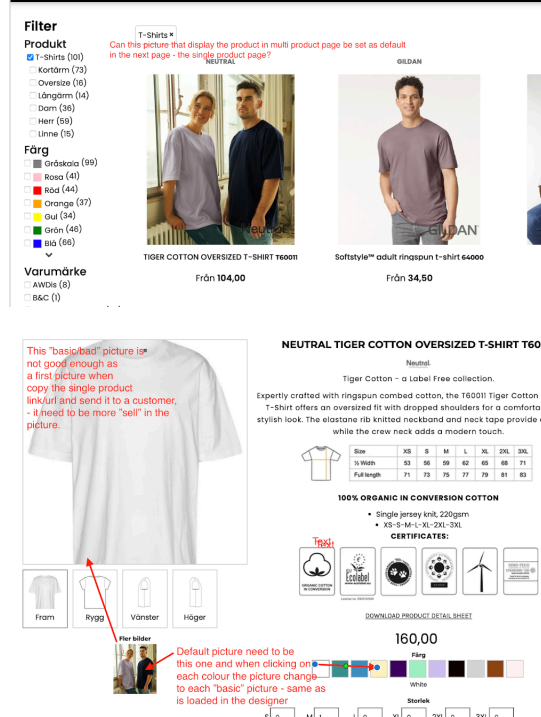The width and height of the screenshot is (541, 717).
Task: Select the Höger right view thumbnail
Action: [x=194, y=598]
